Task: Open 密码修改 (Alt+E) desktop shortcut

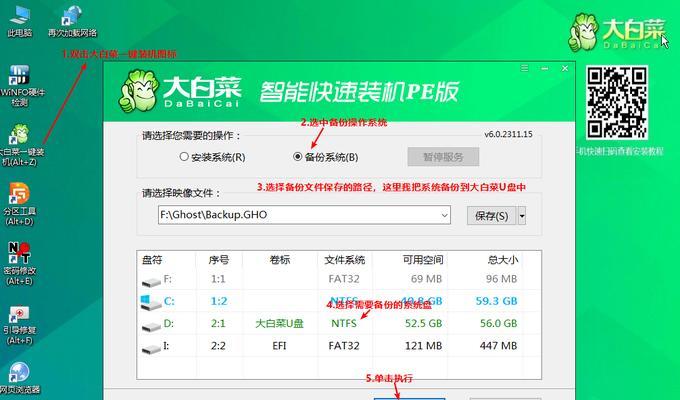Action: coord(20,264)
